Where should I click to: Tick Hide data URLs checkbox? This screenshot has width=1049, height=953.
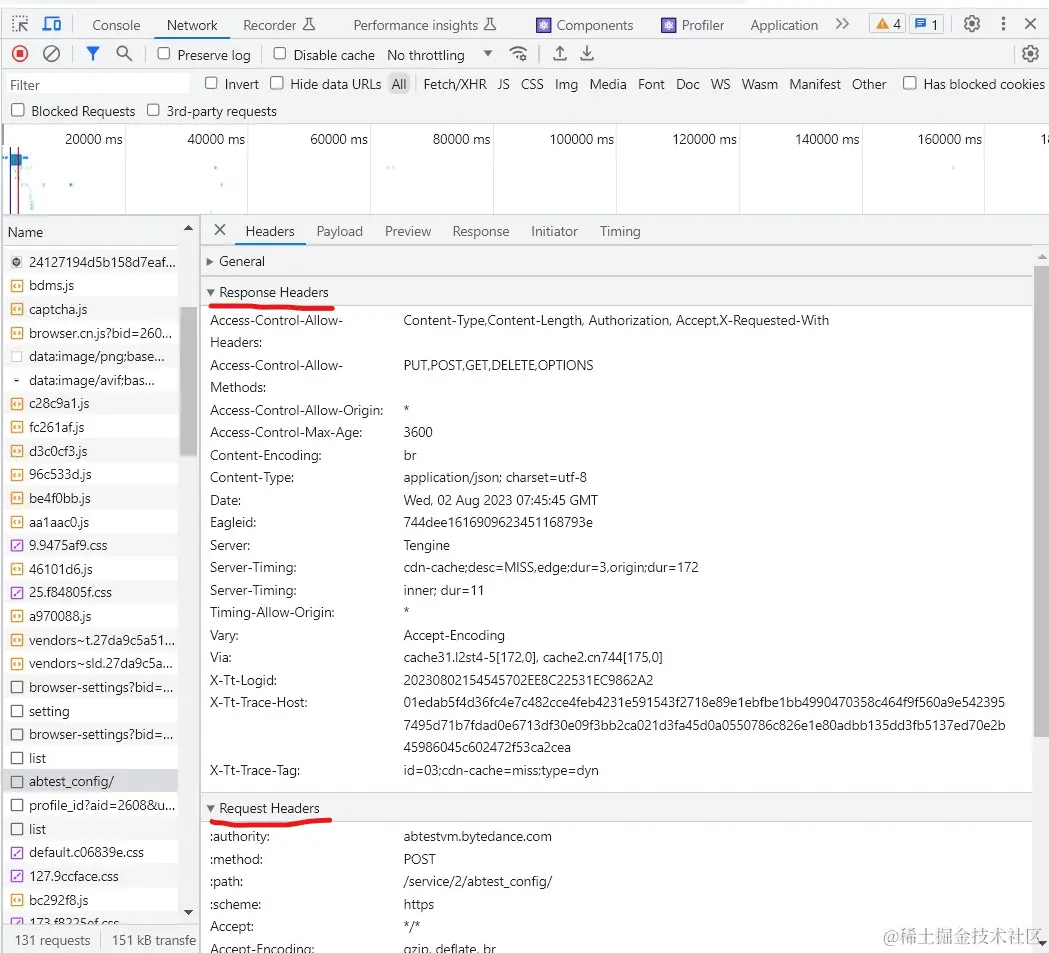click(276, 83)
